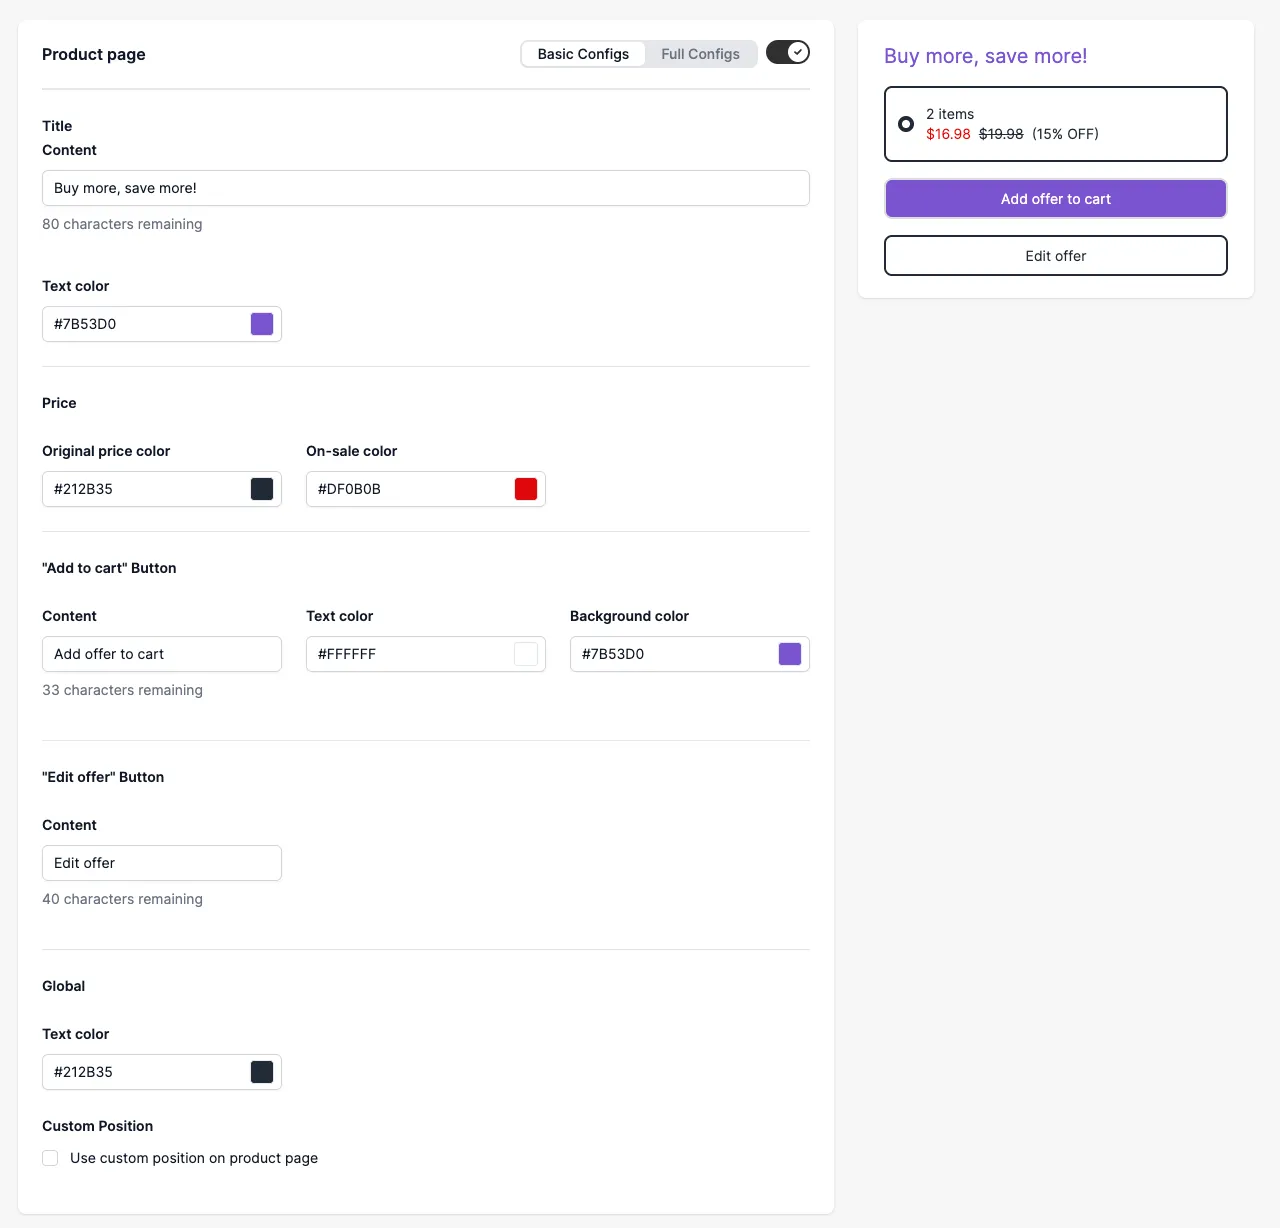1280x1228 pixels.
Task: Click the Title content input field
Action: [426, 188]
